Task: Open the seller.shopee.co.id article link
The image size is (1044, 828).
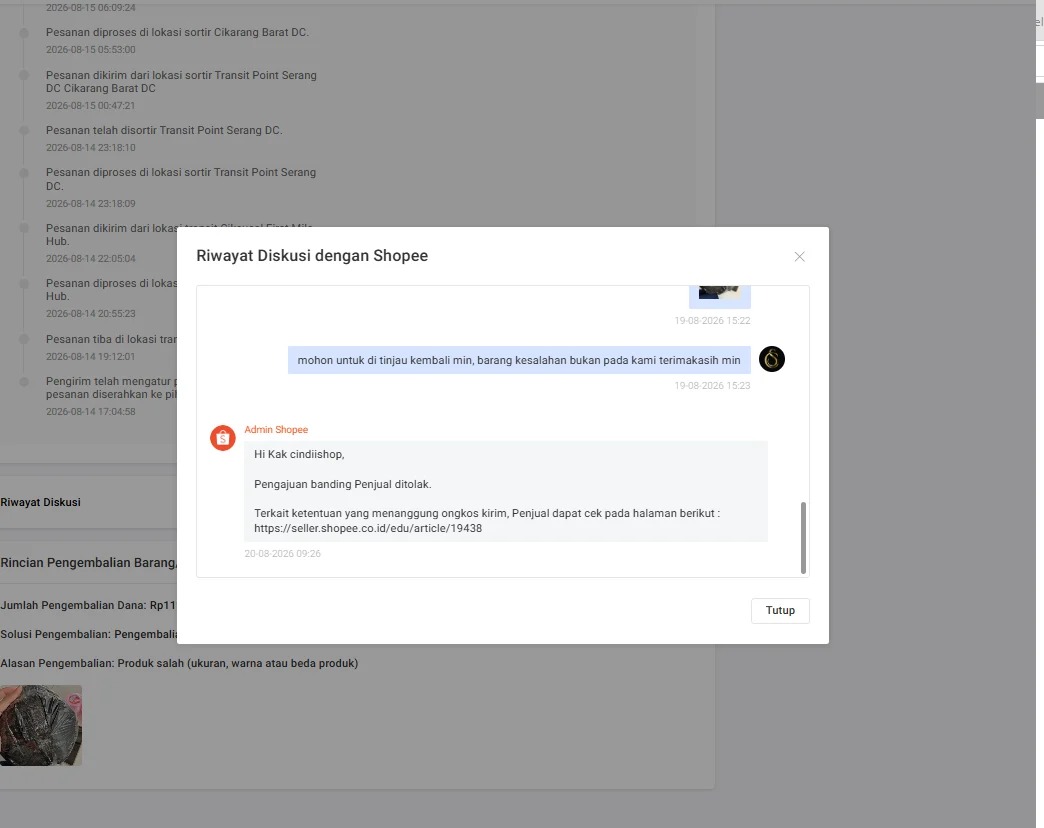Action: coord(368,528)
